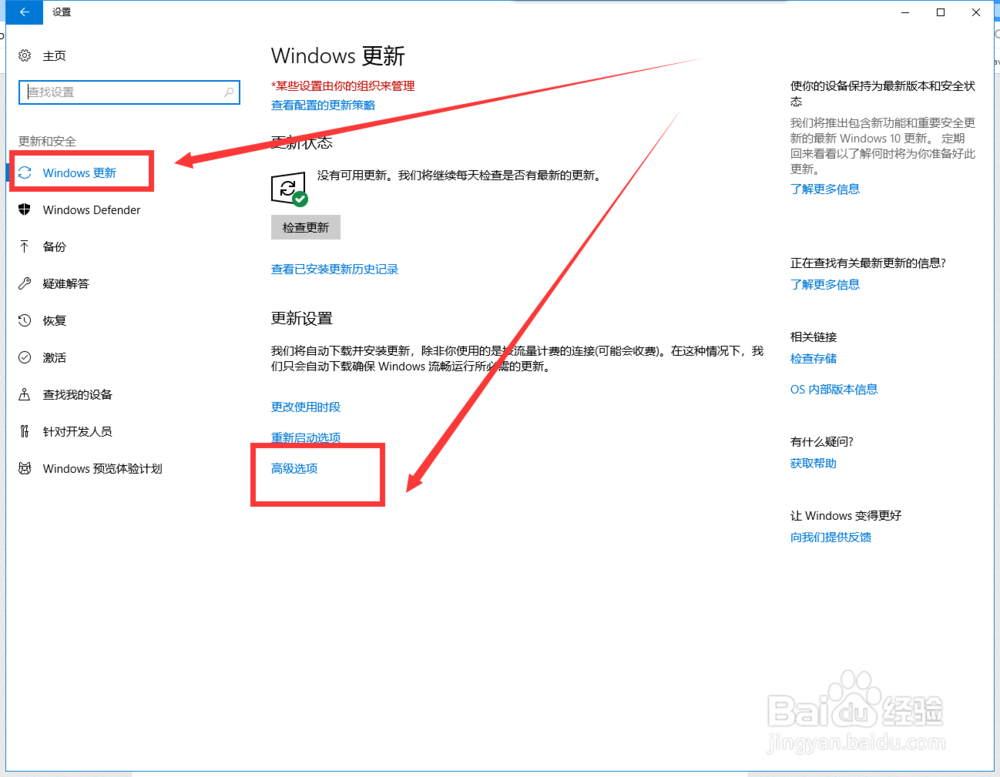Click 更改使用时段 link

pos(305,407)
